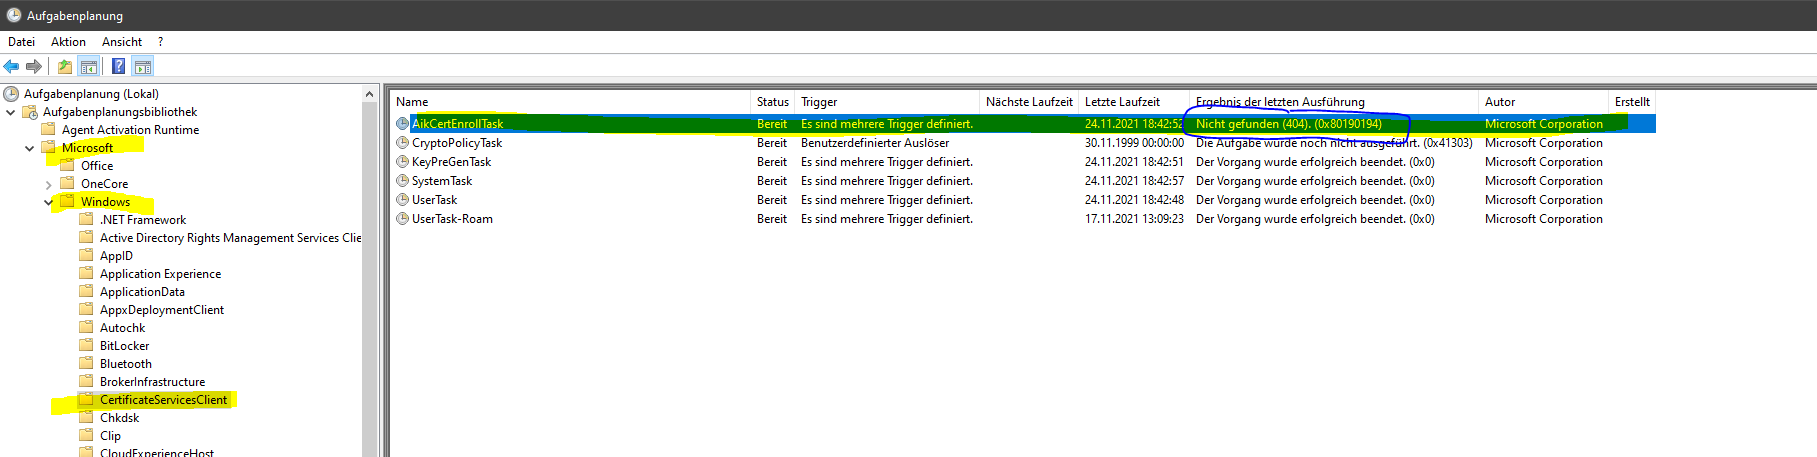Select the AppxDeploymentClient folder
This screenshot has height=457, width=1817.
[x=162, y=310]
